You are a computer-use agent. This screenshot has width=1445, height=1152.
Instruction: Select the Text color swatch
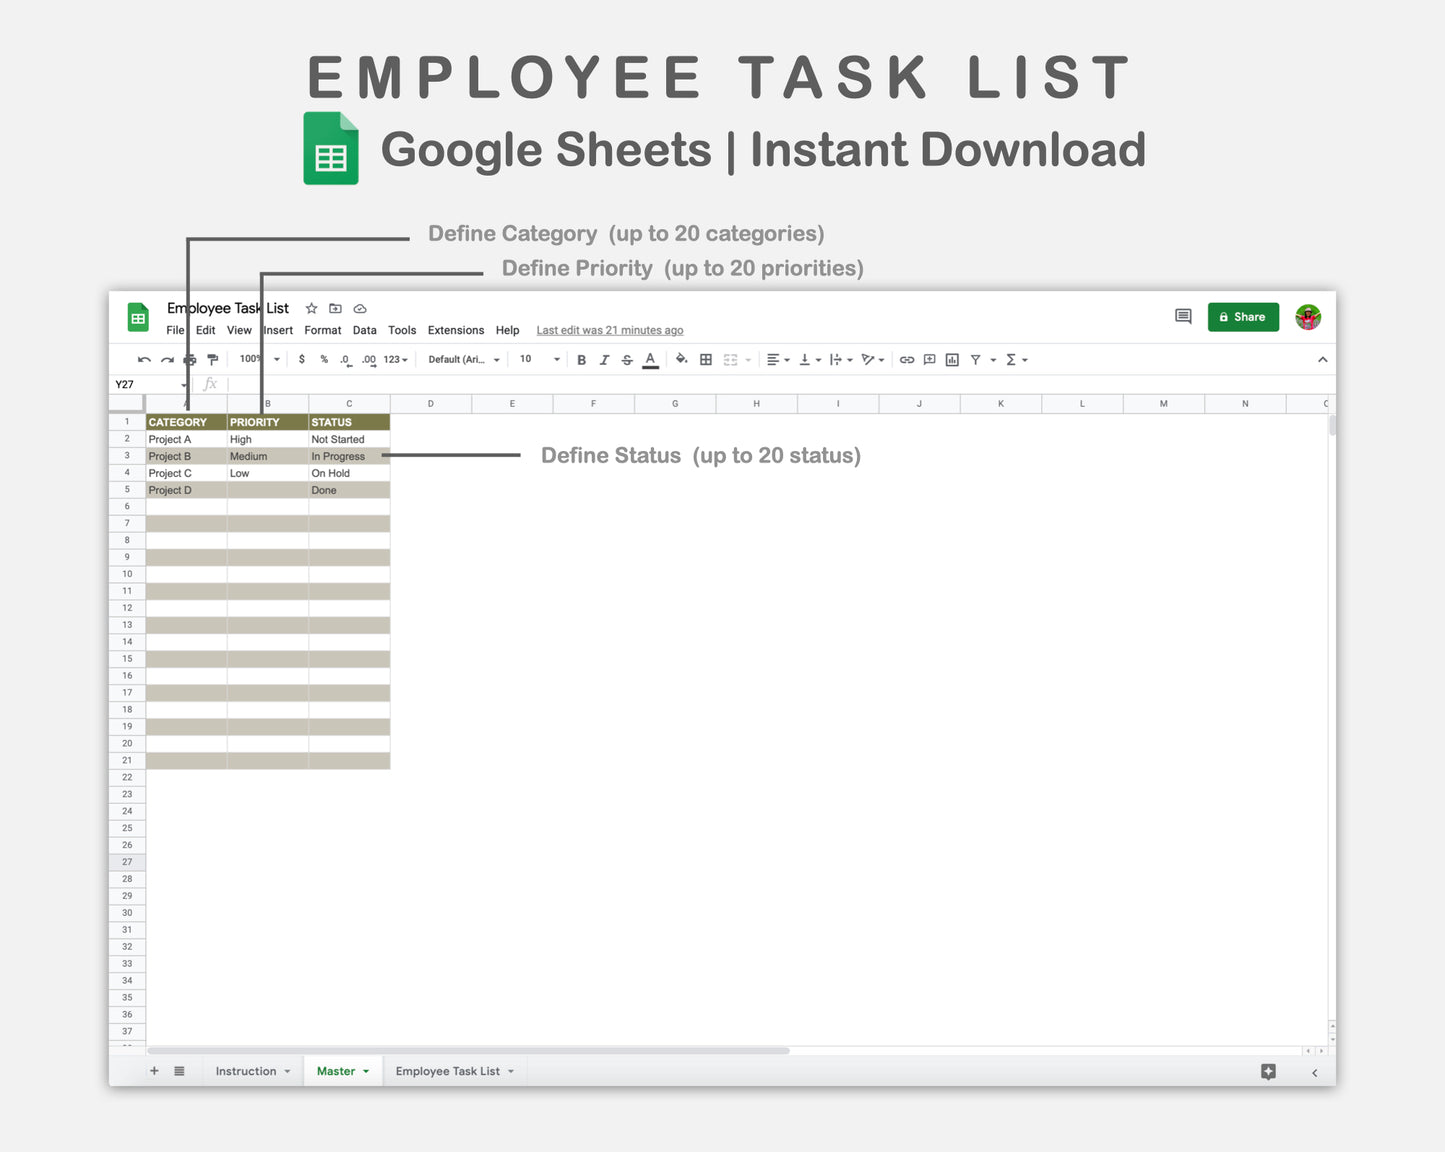[650, 359]
